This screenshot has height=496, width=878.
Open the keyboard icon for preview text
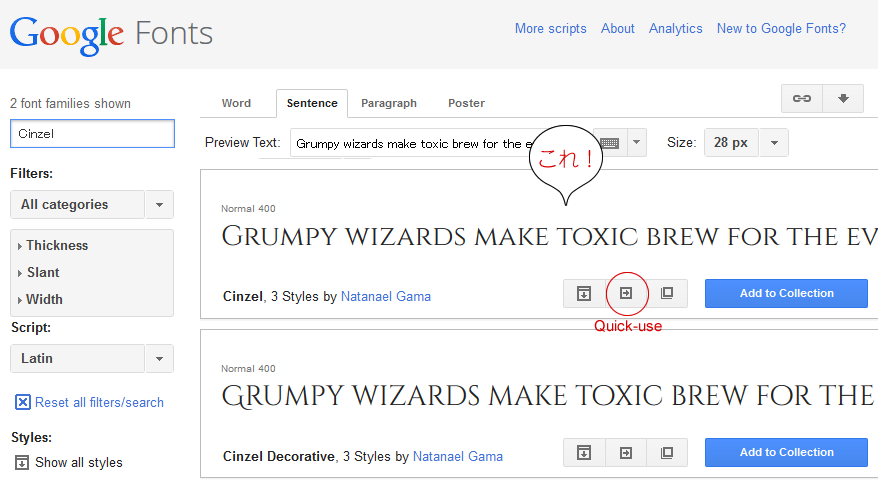pos(610,143)
